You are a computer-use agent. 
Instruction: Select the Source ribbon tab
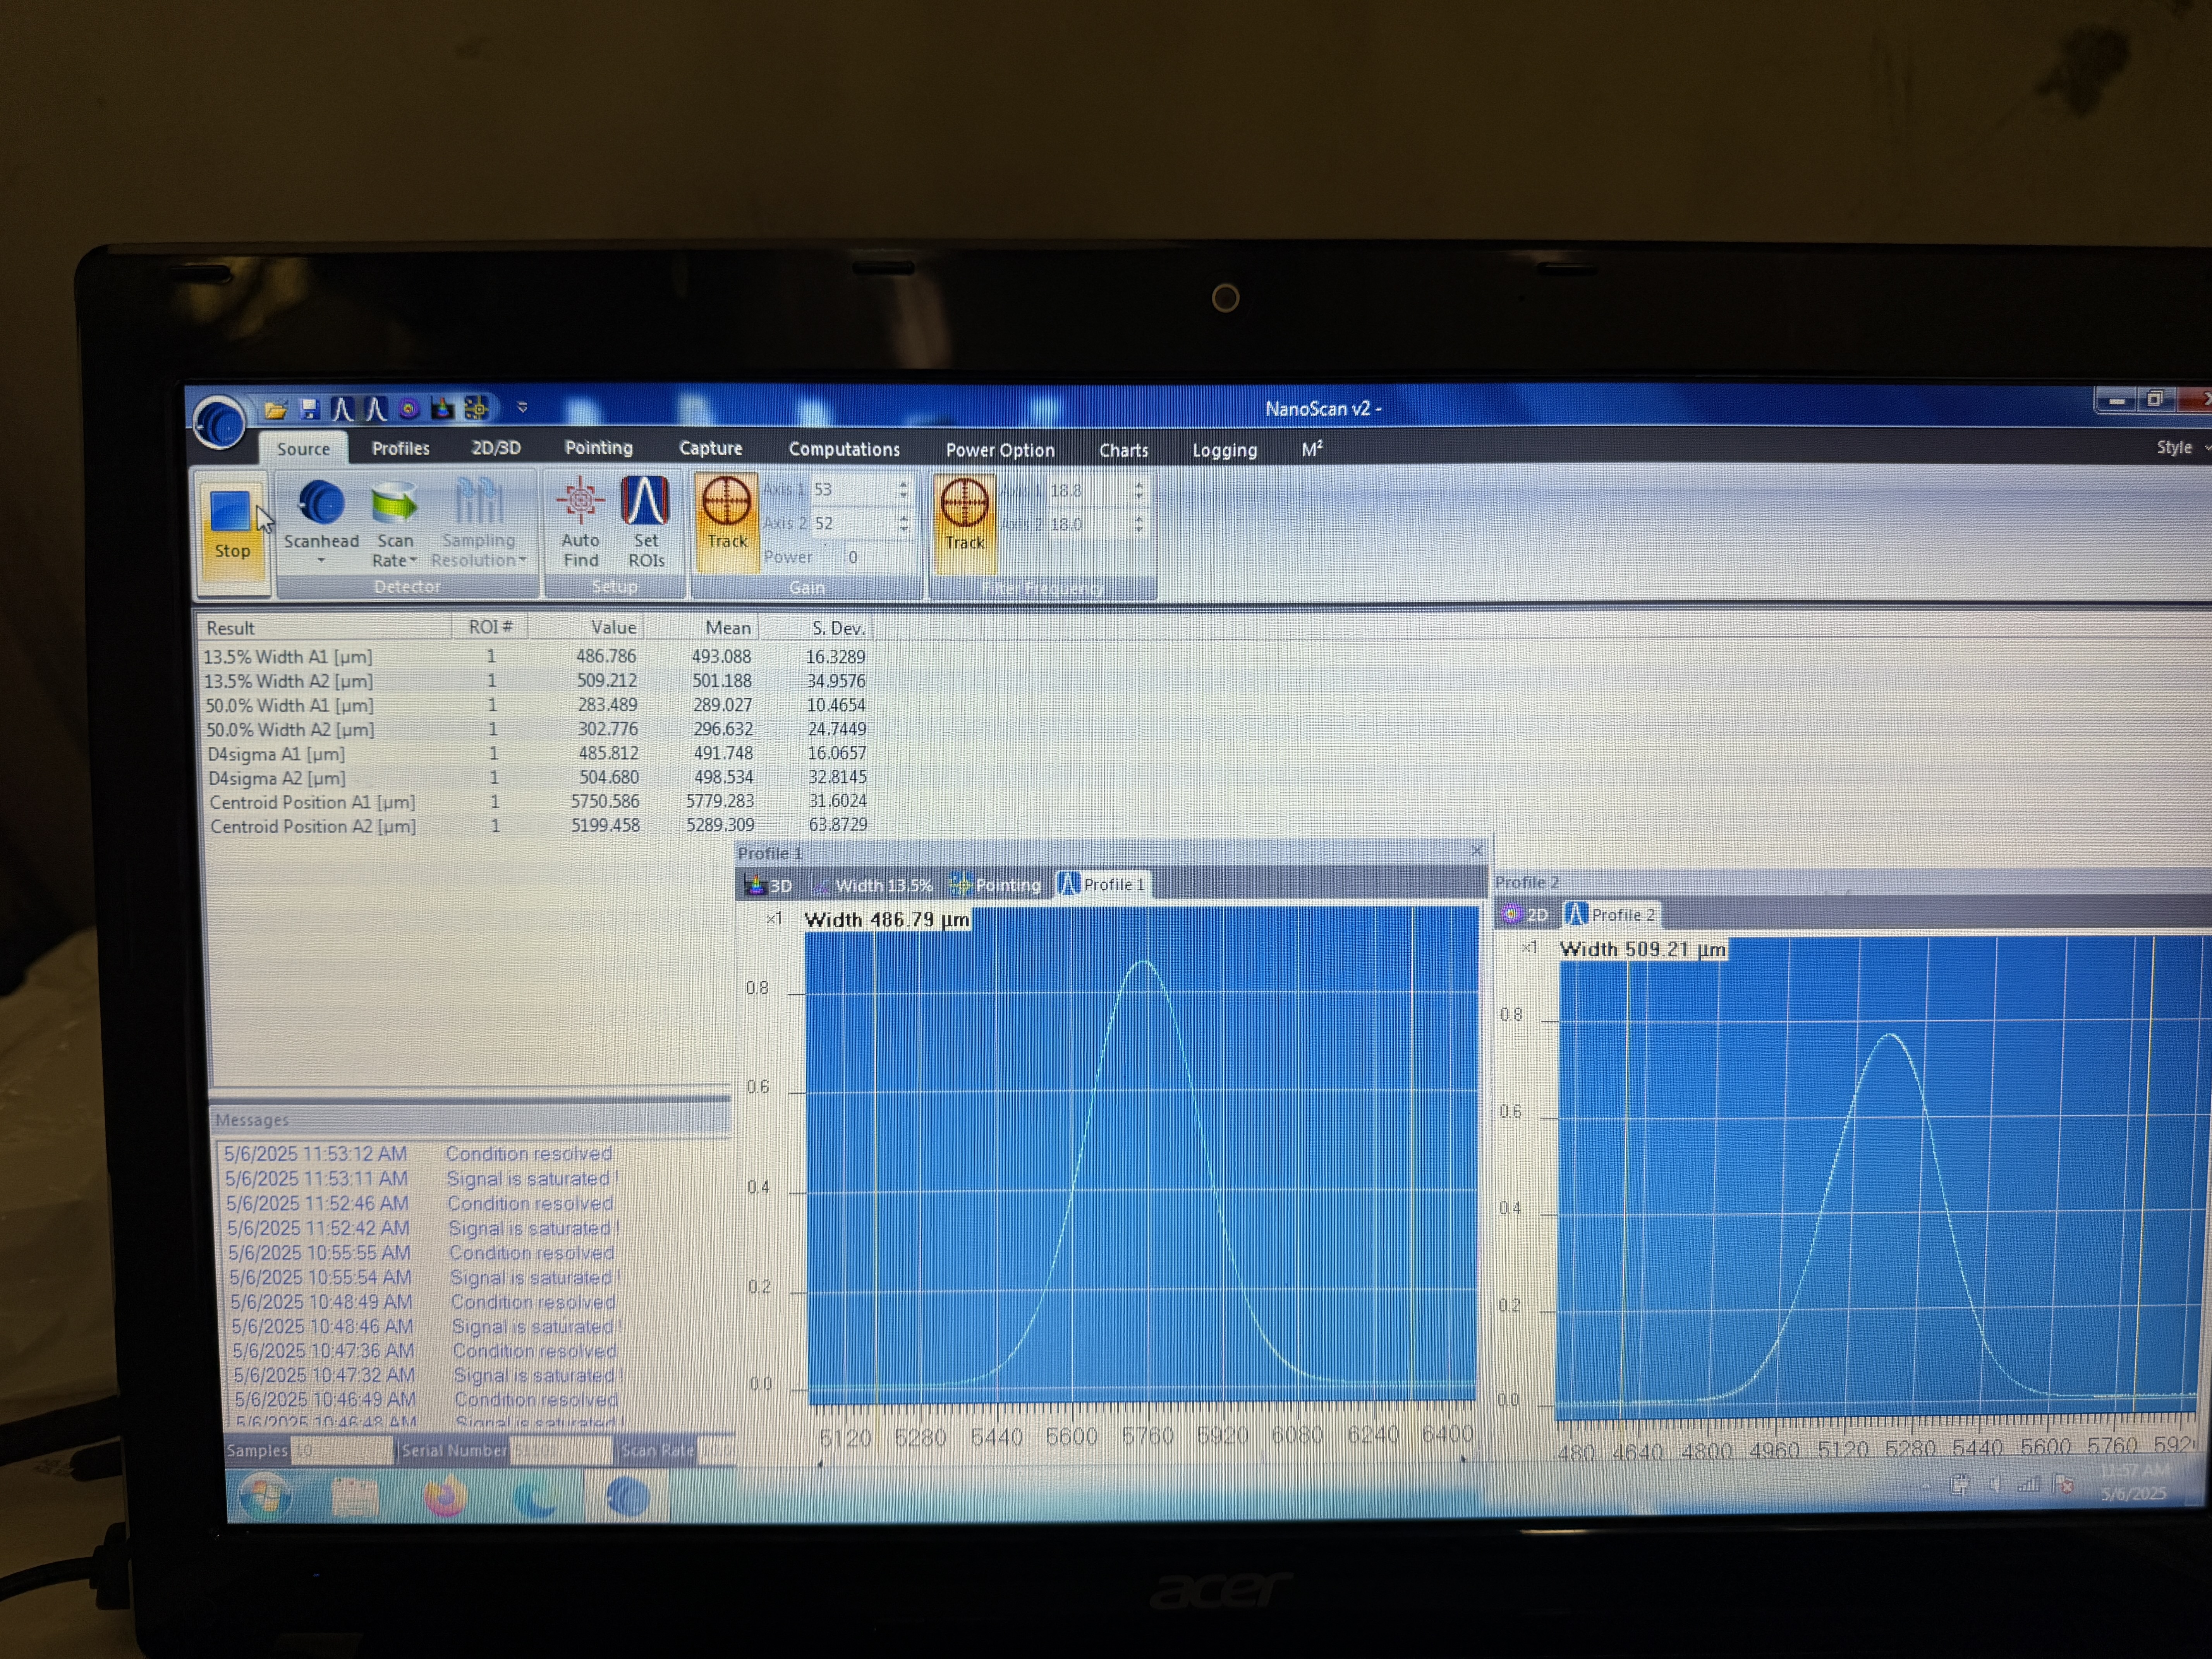(x=303, y=449)
